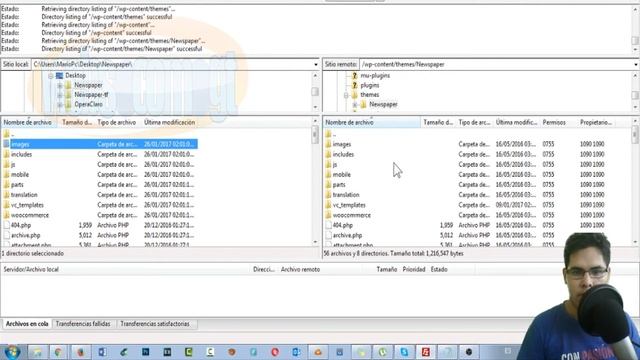Select the includes folder icon in local list
This screenshot has height=360, width=640.
coord(6,154)
